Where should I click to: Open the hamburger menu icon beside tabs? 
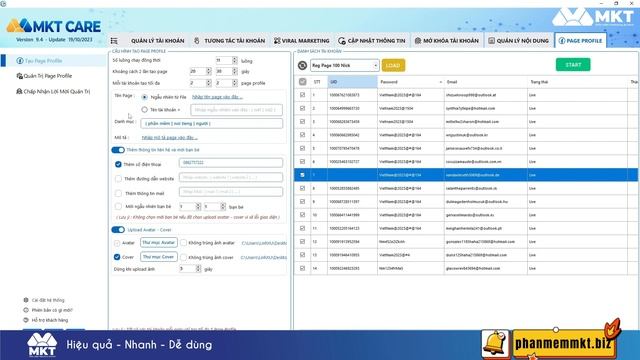pyautogui.click(x=114, y=41)
